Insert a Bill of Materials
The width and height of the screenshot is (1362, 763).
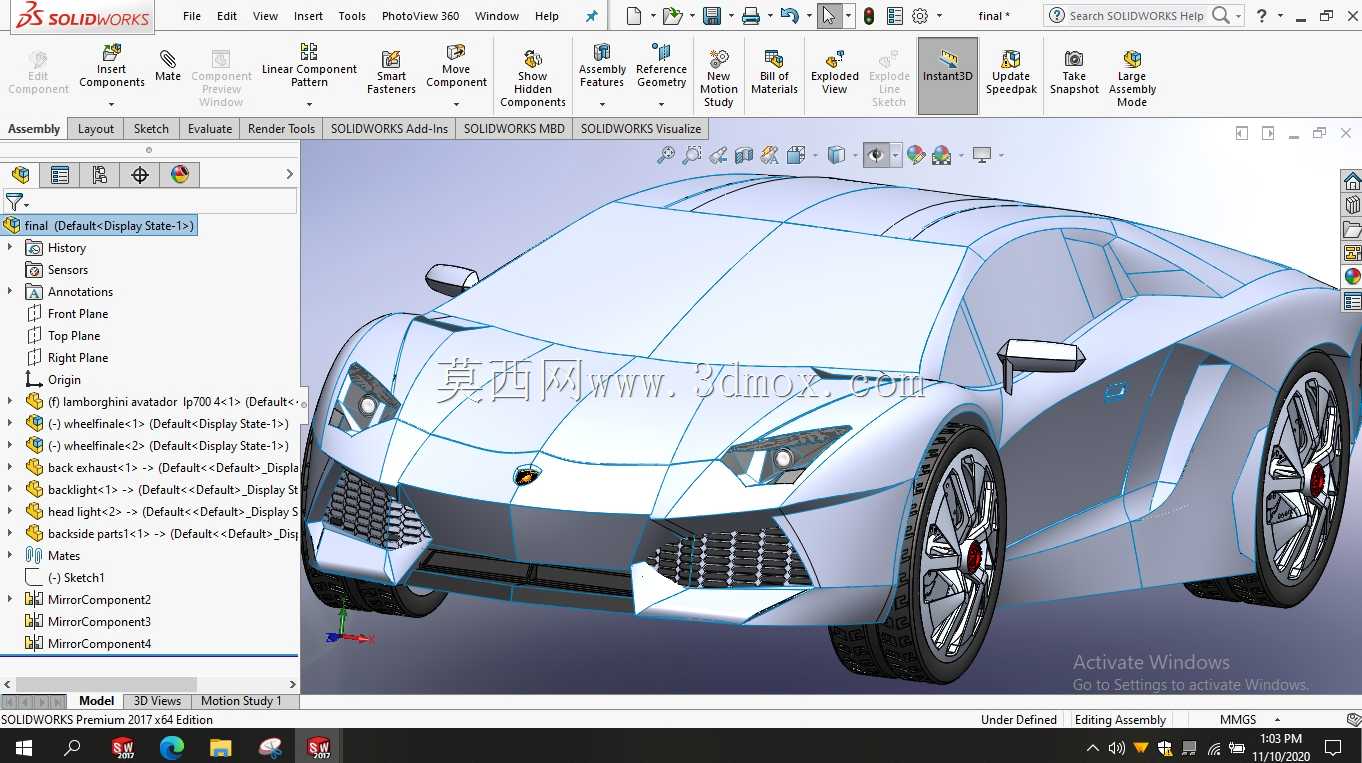[x=774, y=72]
